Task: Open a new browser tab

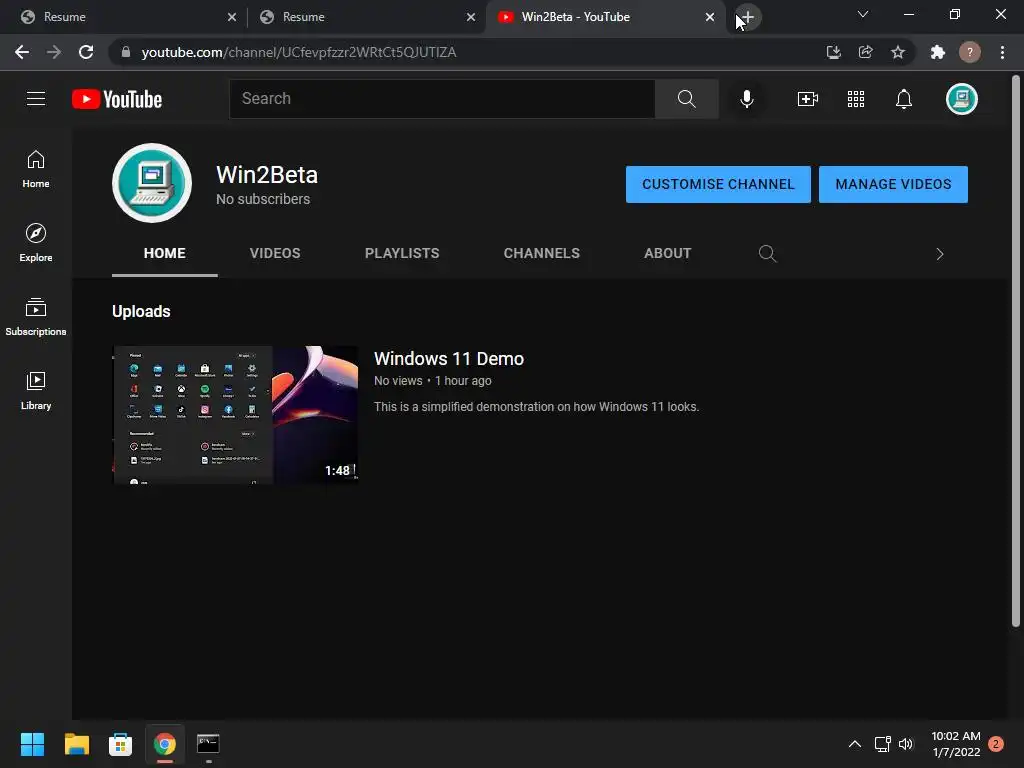Action: pos(748,17)
